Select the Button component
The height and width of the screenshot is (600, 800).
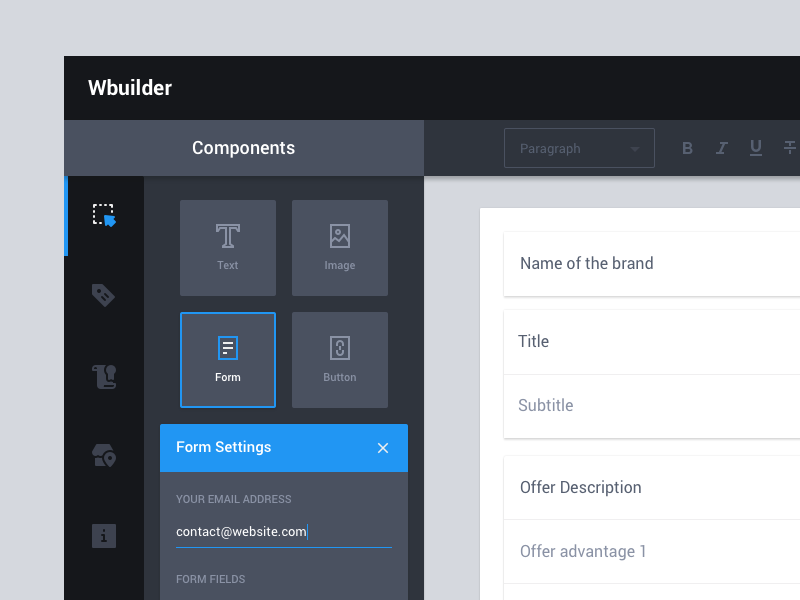339,360
